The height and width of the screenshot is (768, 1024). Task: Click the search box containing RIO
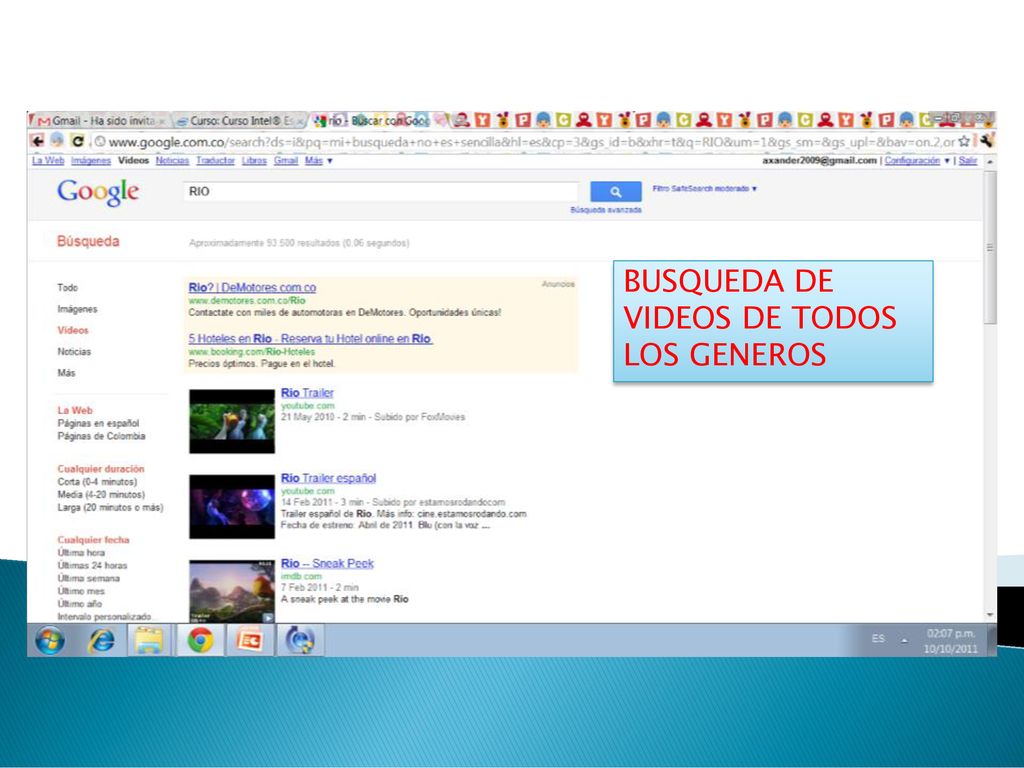click(381, 191)
